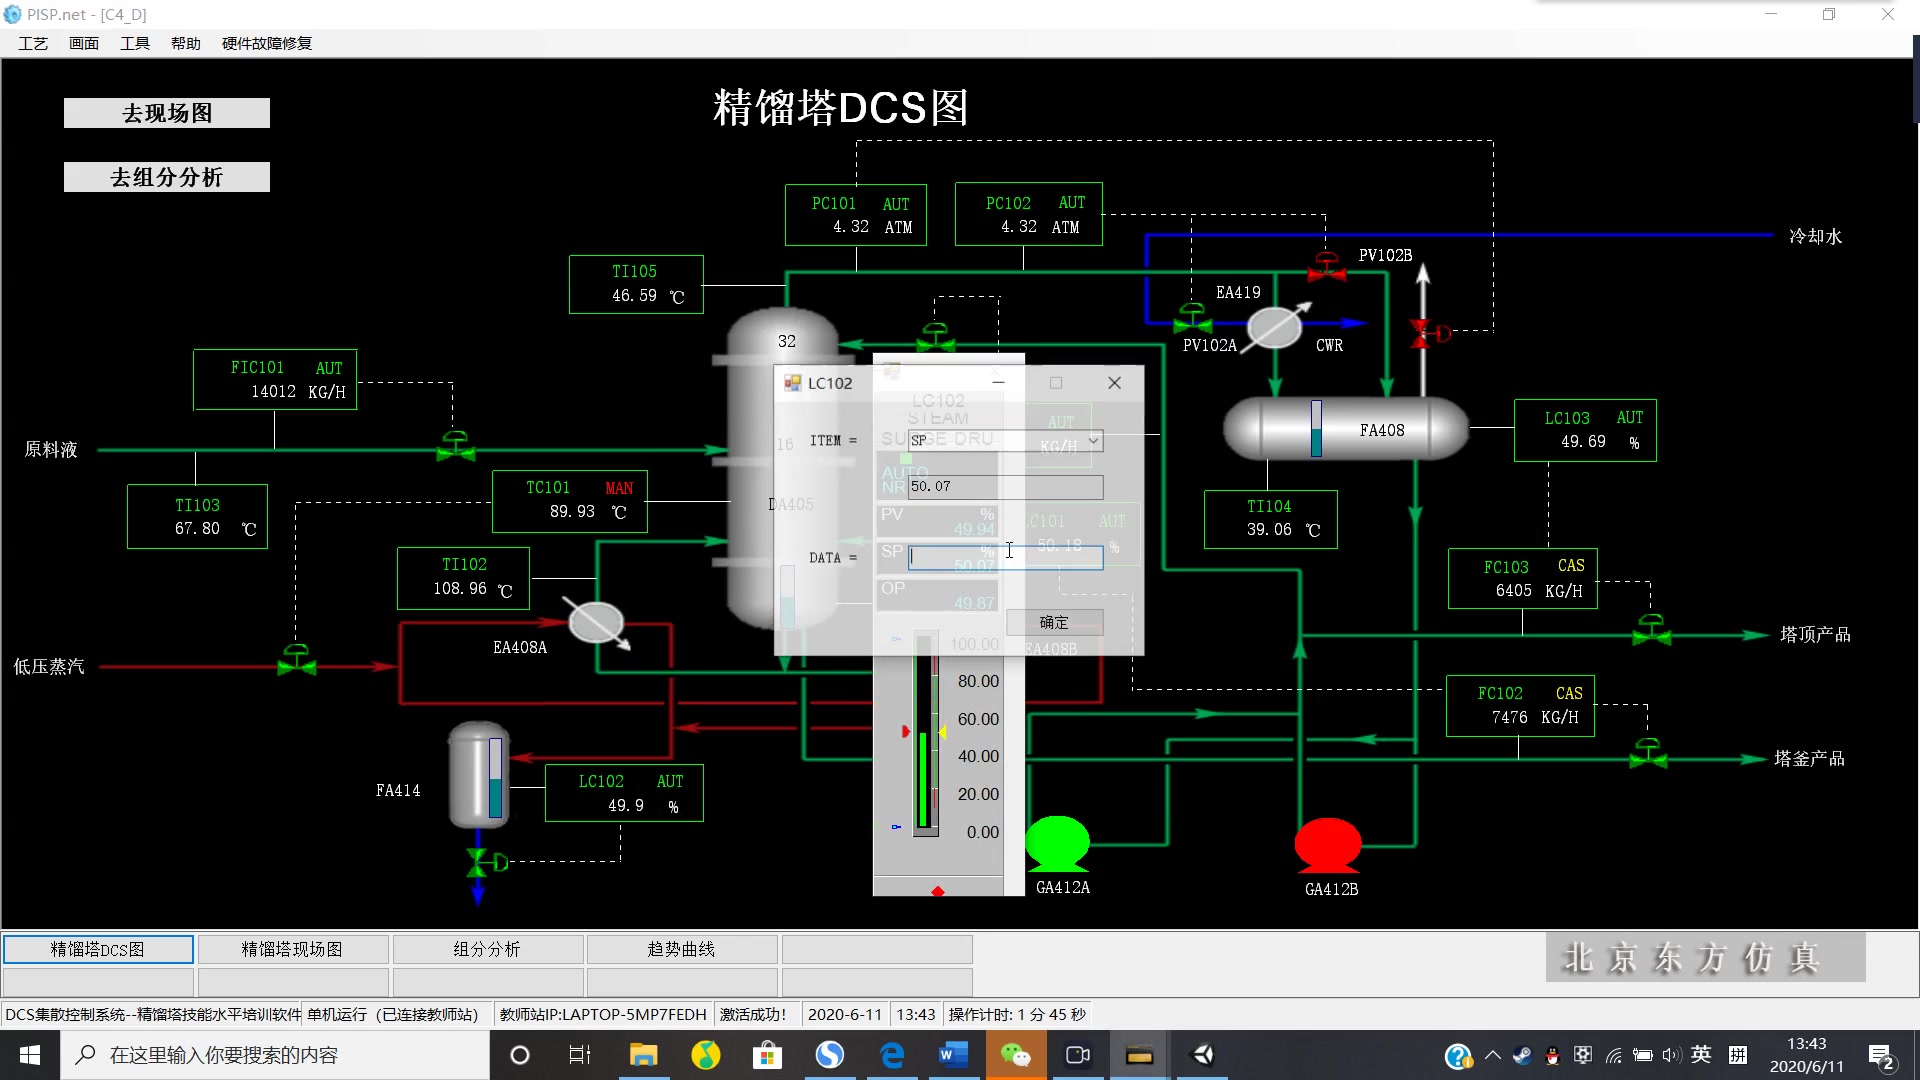The image size is (1920, 1080).
Task: Switch to the 组分分析 tab
Action: tap(487, 949)
